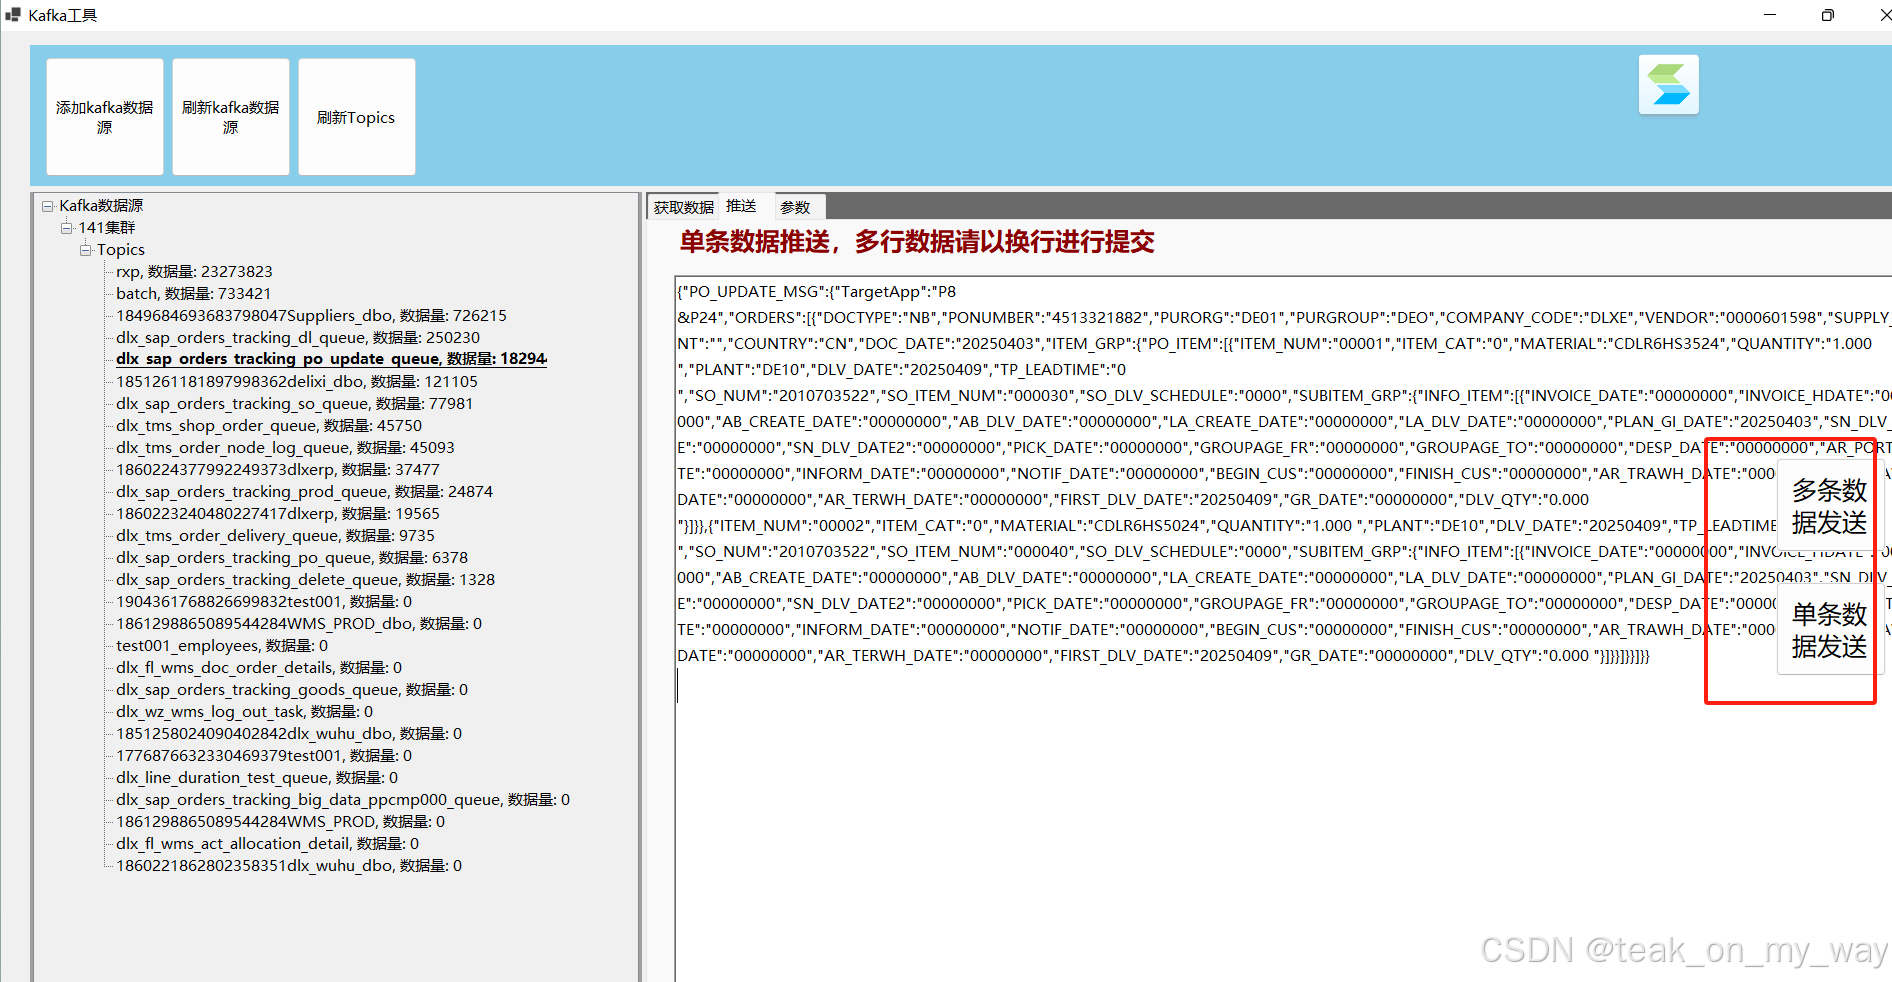The height and width of the screenshot is (982, 1892).
Task: Collapse the Kafka数据源 root node
Action: click(47, 206)
